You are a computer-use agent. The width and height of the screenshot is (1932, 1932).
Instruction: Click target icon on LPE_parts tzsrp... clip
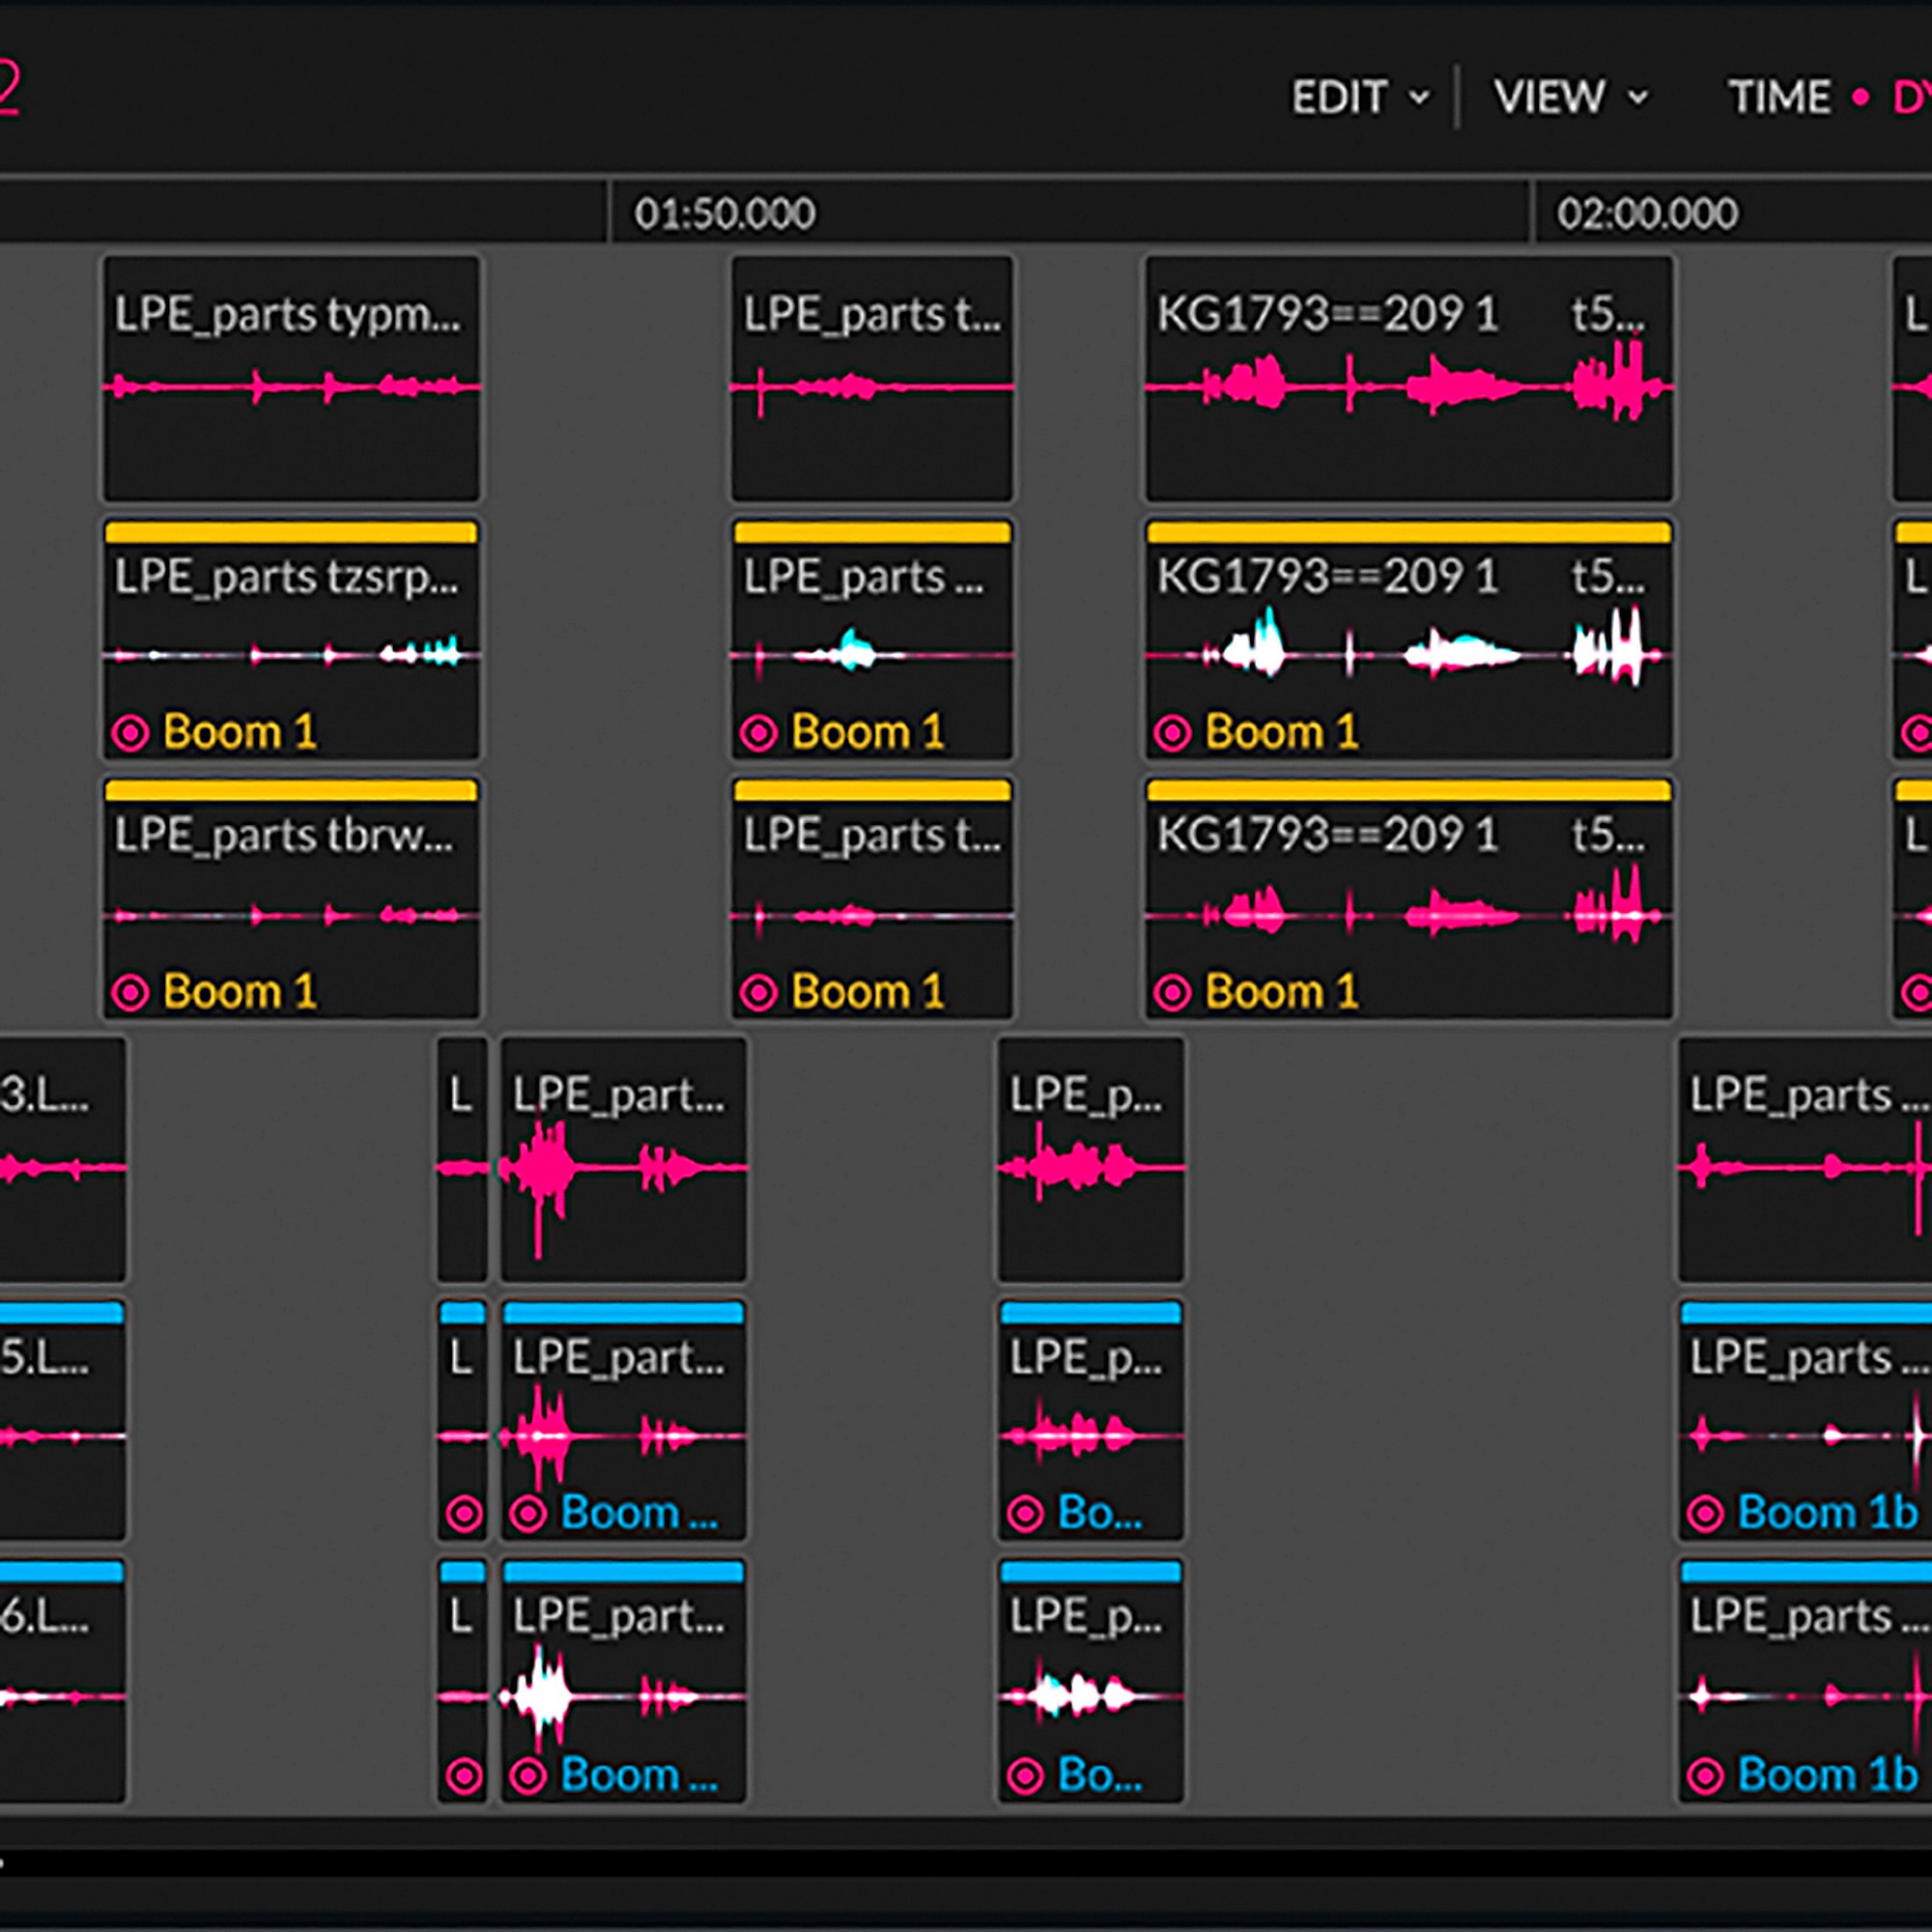(130, 733)
